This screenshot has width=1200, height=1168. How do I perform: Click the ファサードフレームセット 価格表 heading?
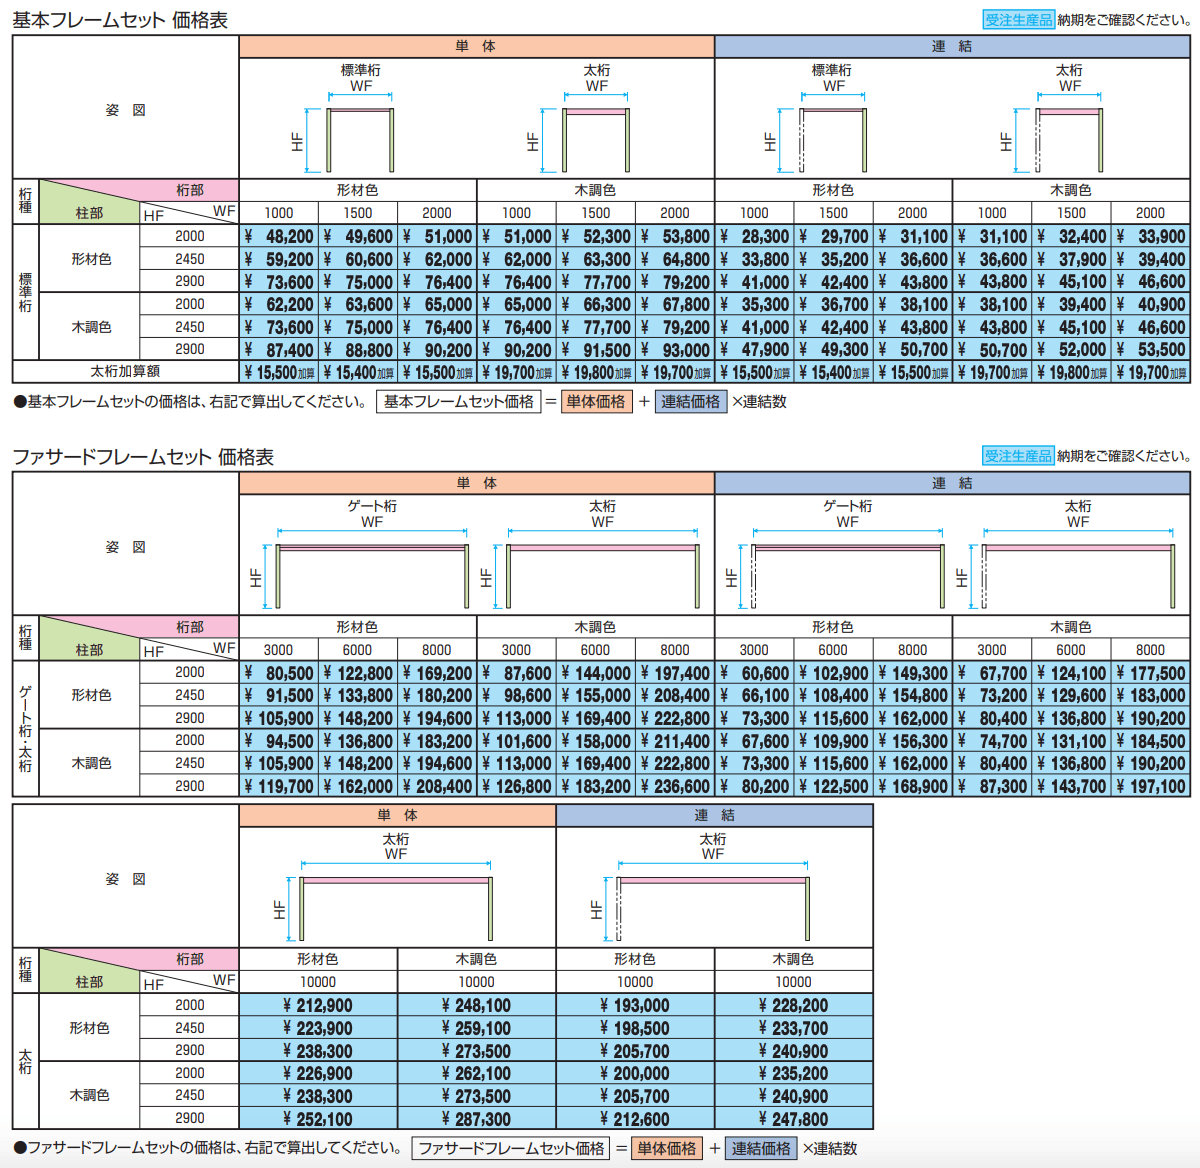(143, 457)
